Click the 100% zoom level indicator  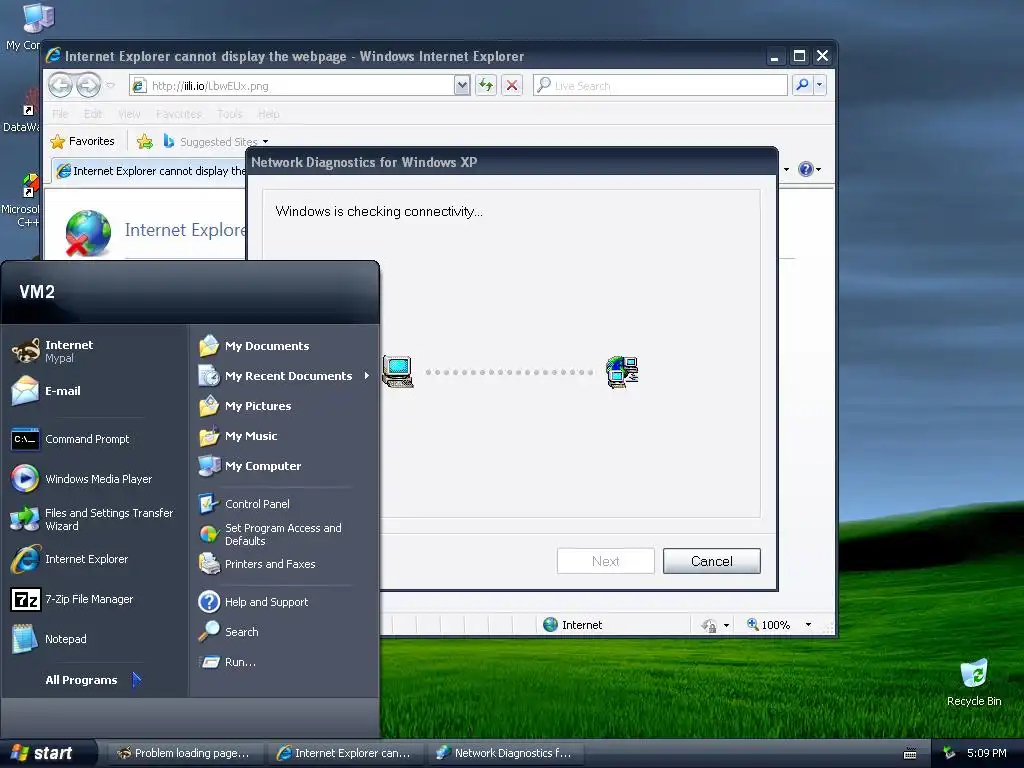(769, 625)
